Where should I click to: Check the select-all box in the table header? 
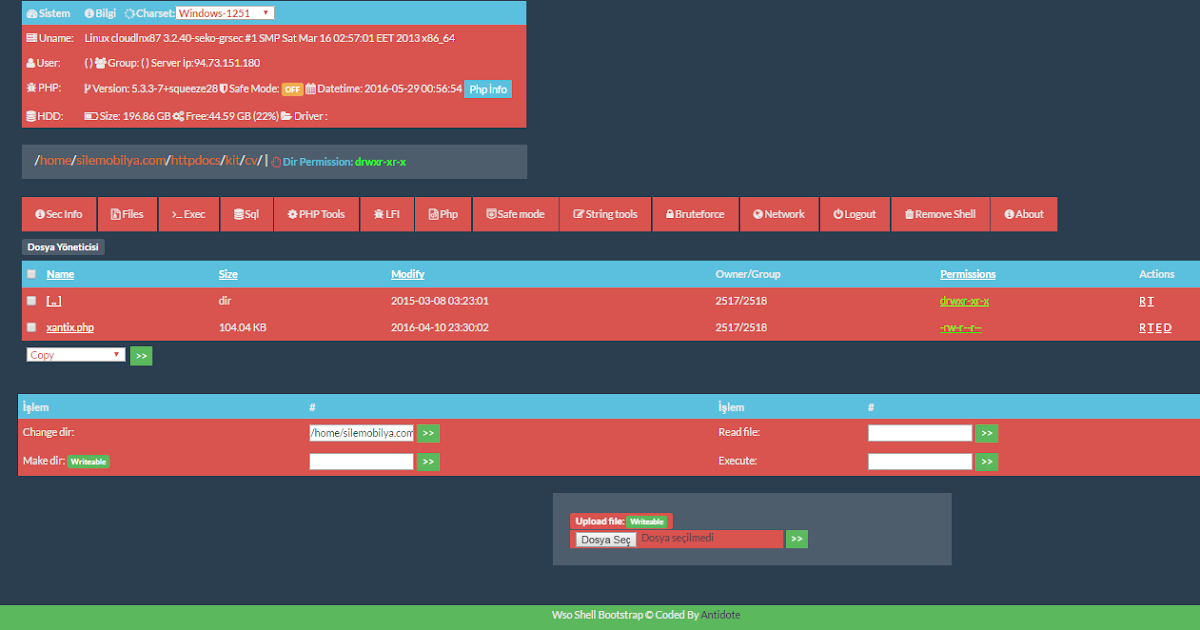(31, 273)
